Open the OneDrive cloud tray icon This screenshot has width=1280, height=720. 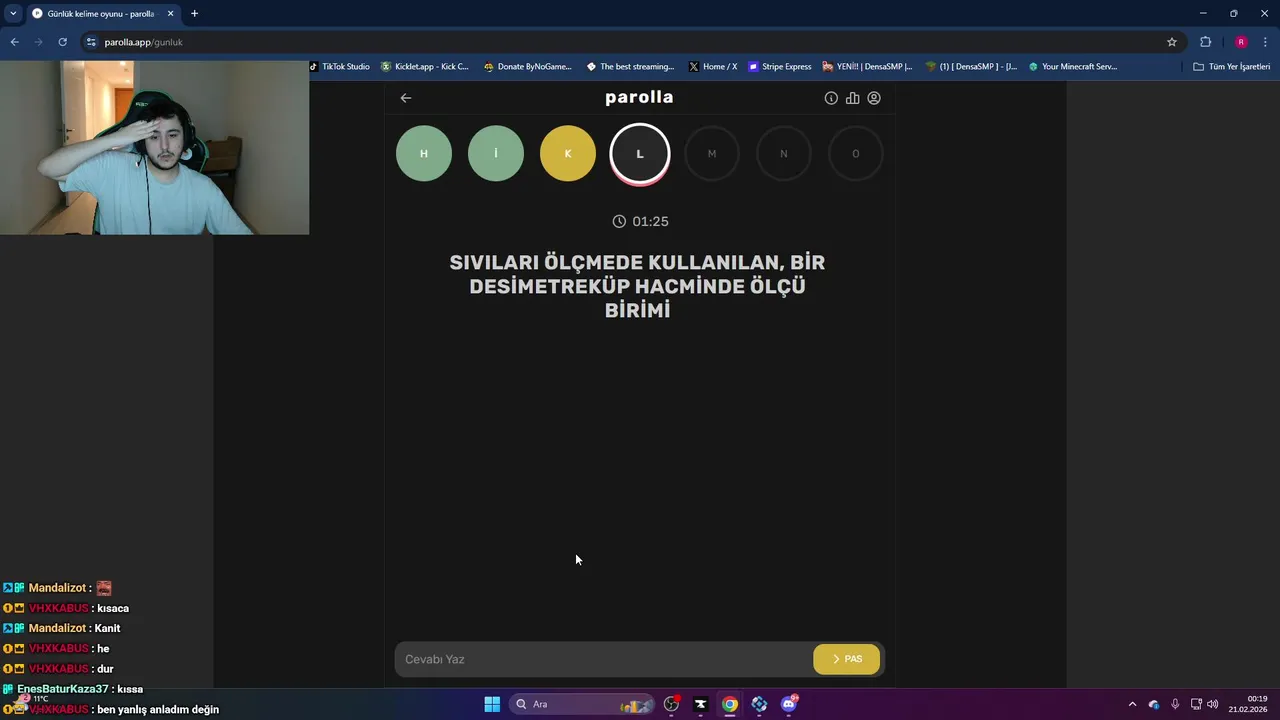(1154, 704)
